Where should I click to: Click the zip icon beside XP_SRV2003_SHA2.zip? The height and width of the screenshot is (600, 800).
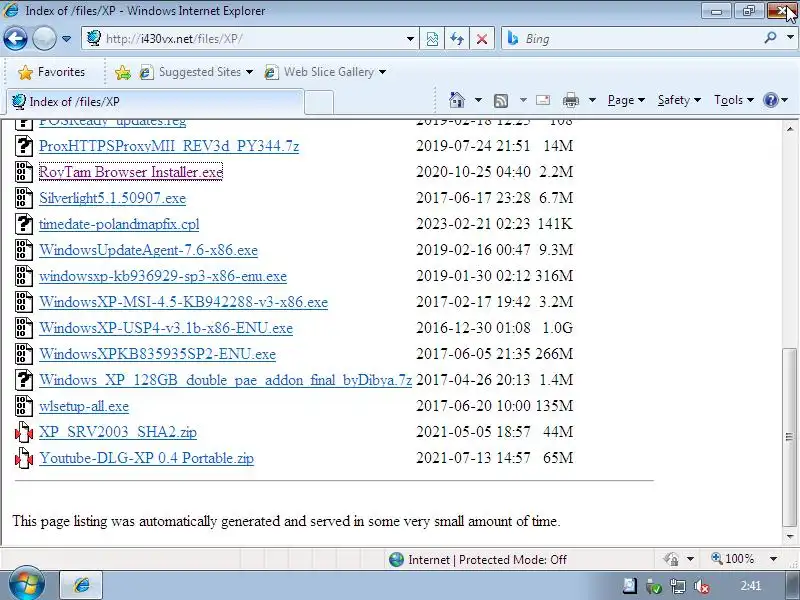coord(23,432)
